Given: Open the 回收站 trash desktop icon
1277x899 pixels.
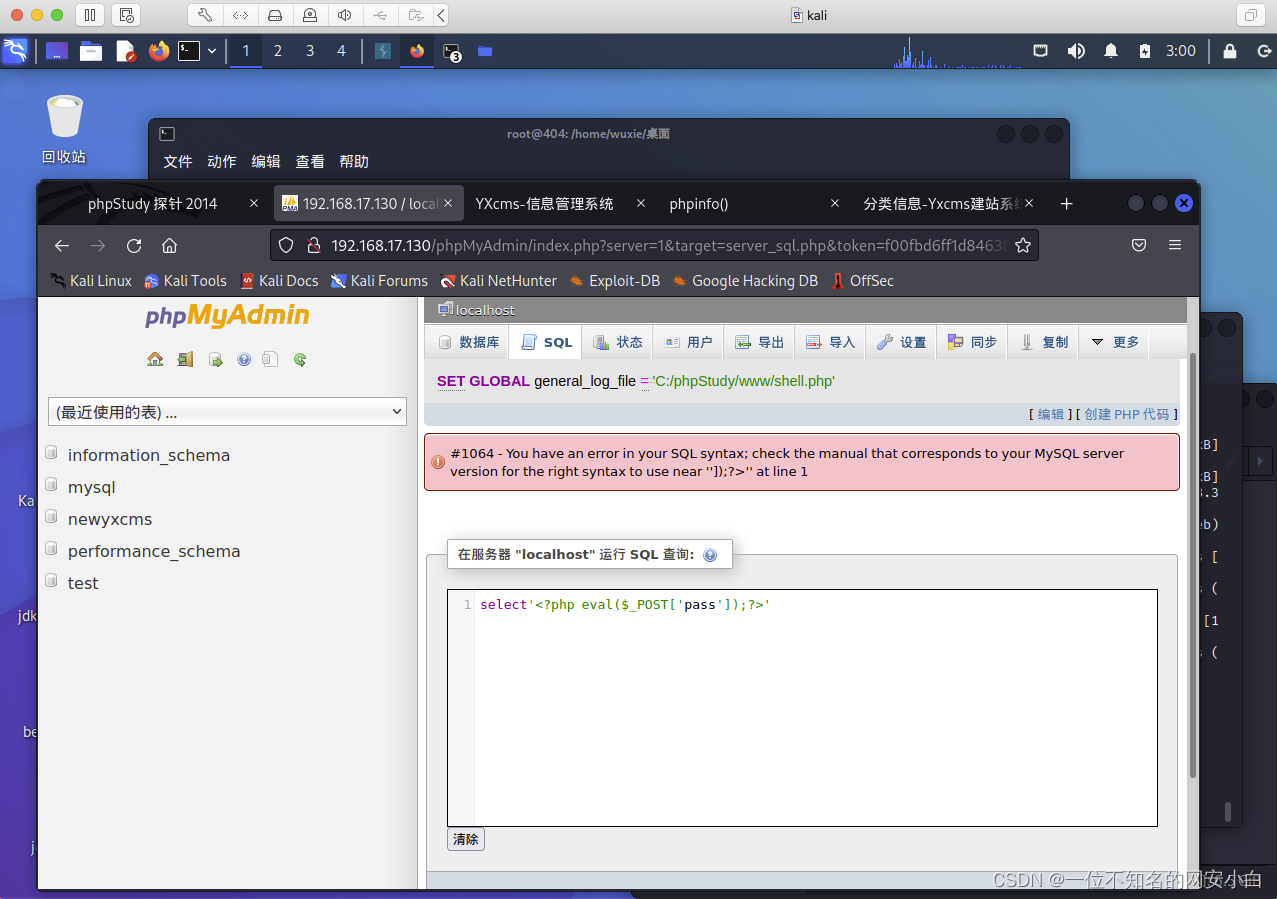Looking at the screenshot, I should pyautogui.click(x=64, y=129).
